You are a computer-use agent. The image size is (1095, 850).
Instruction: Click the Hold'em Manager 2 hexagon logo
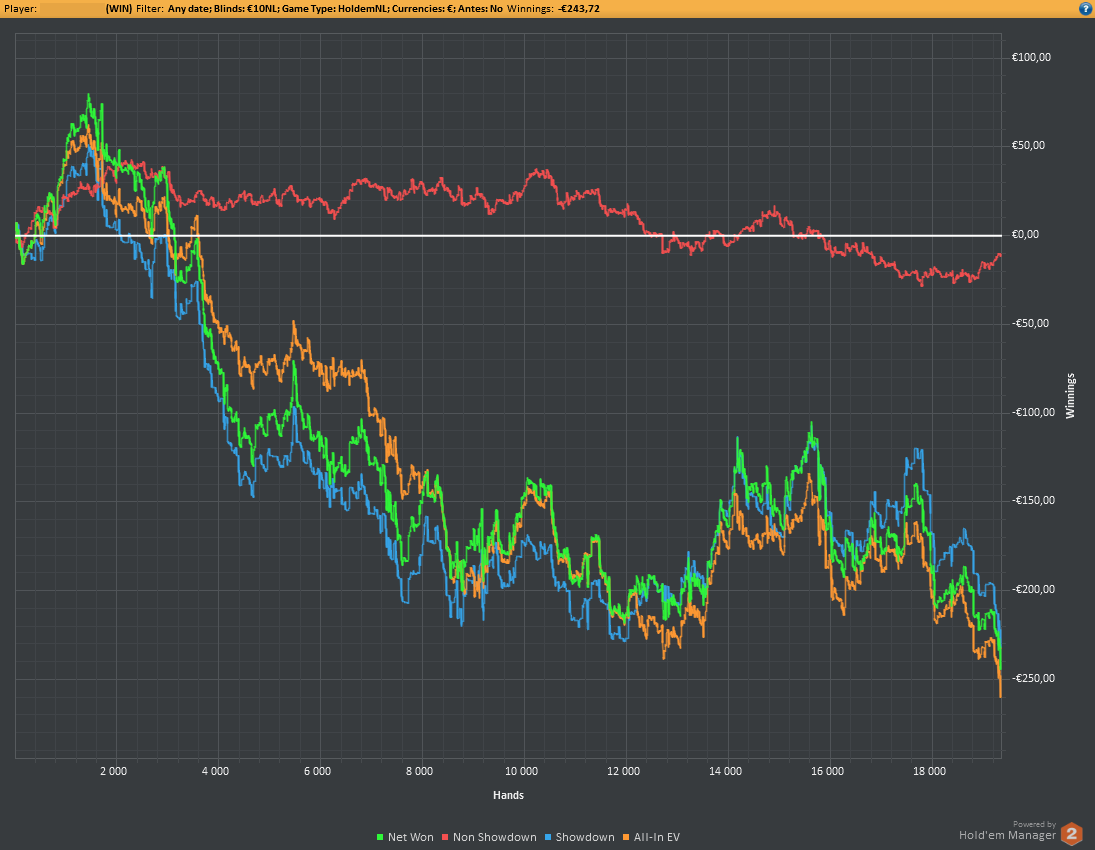click(x=1071, y=834)
